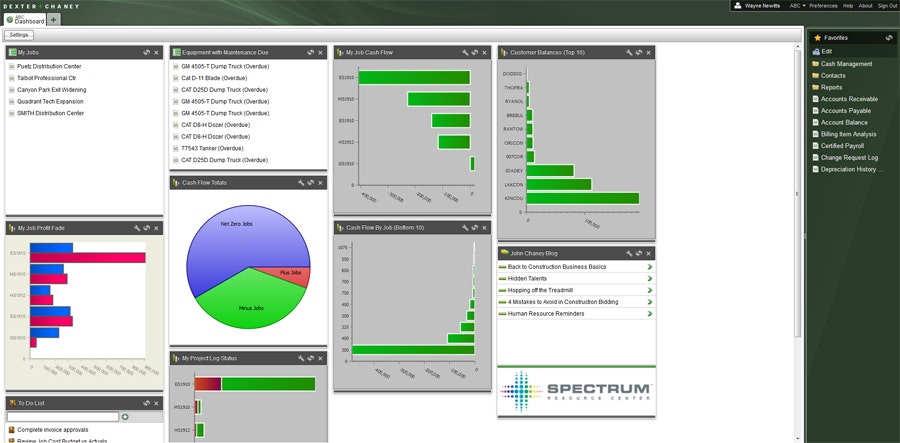Image resolution: width=900 pixels, height=443 pixels.
Task: Click the To Do List text field
Action: tap(62, 416)
